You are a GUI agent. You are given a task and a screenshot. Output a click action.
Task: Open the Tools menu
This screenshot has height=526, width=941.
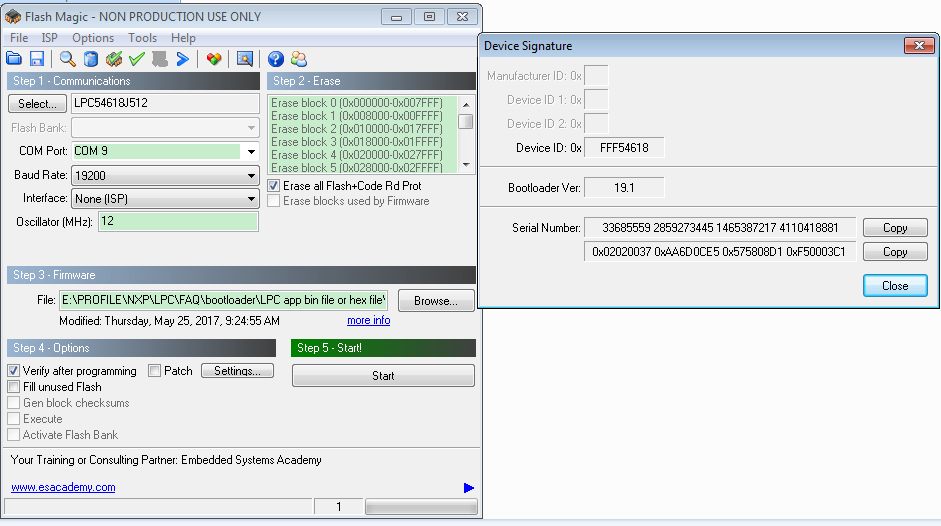(142, 38)
